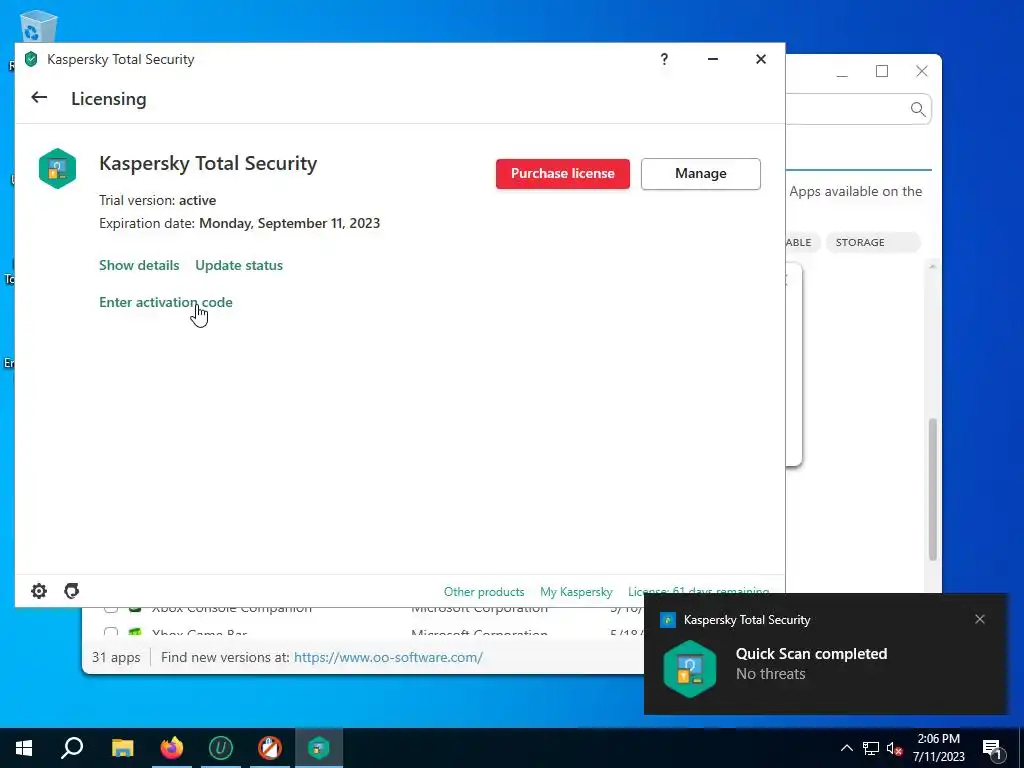Open Action Center notifications icon
Viewport: 1024px width, 768px height.
click(993, 749)
